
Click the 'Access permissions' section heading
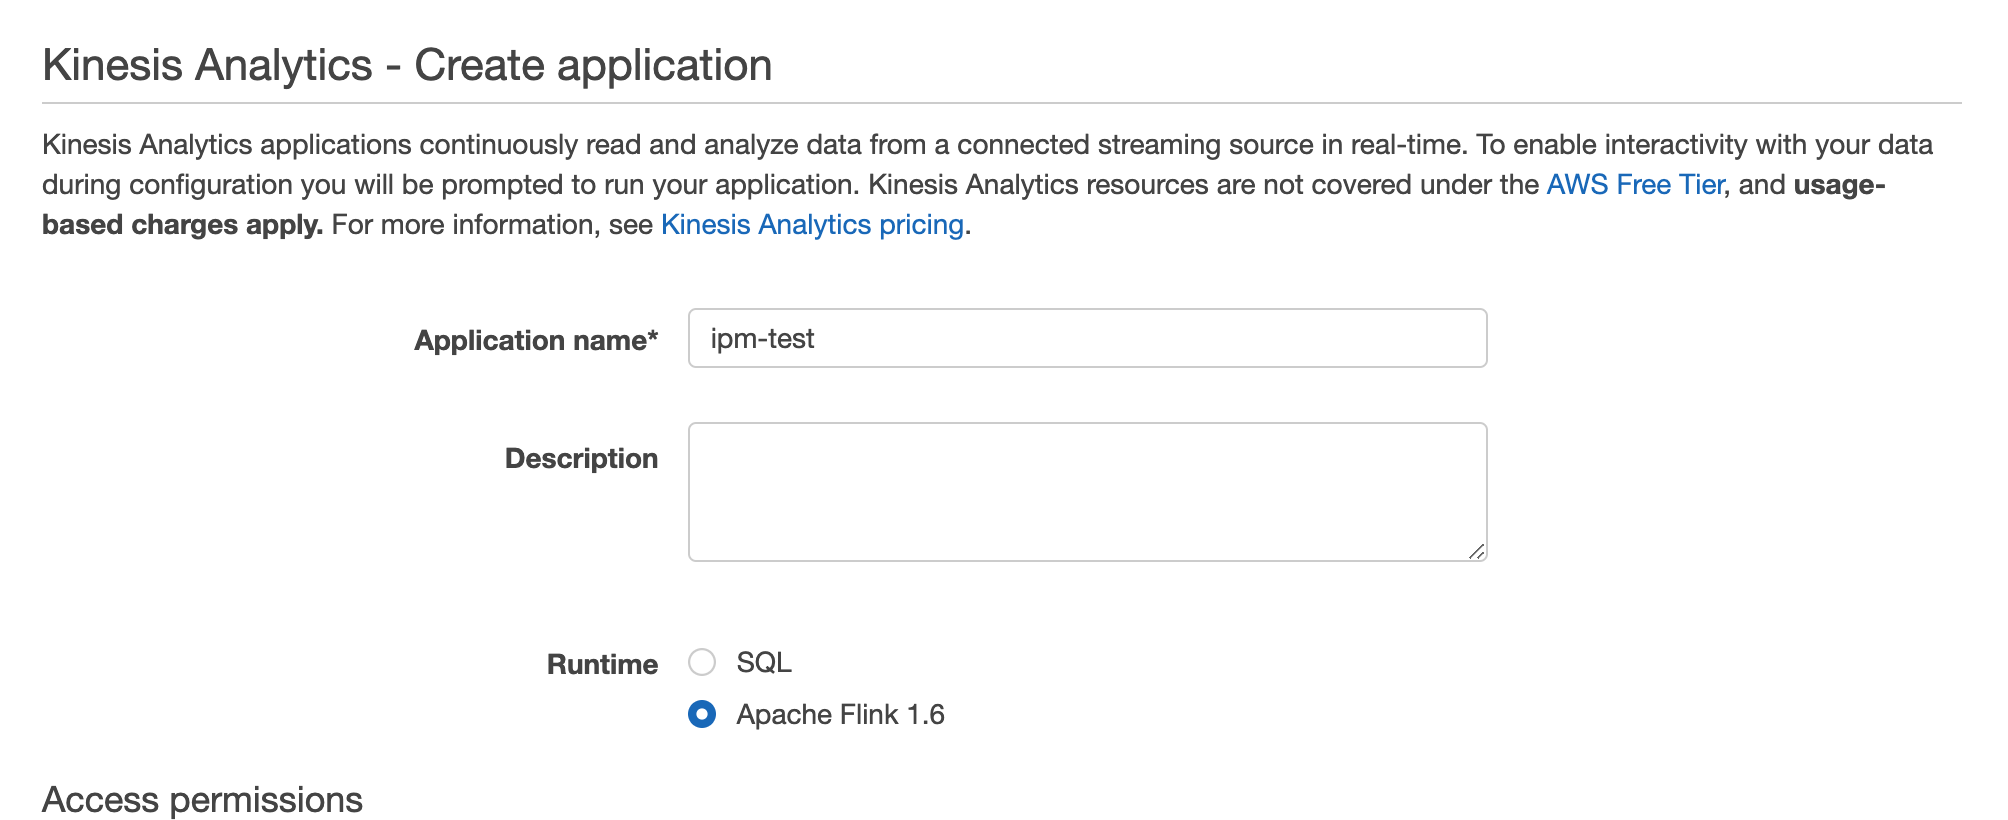point(202,800)
